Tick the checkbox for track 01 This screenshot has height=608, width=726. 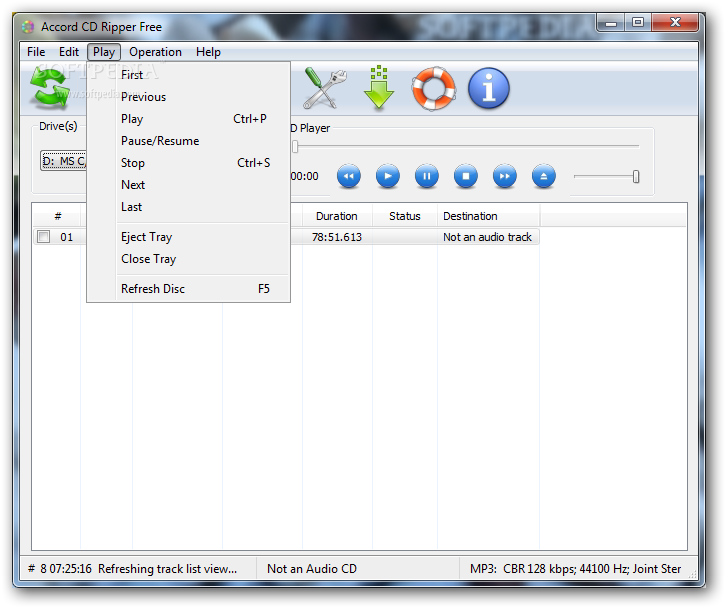pos(44,237)
